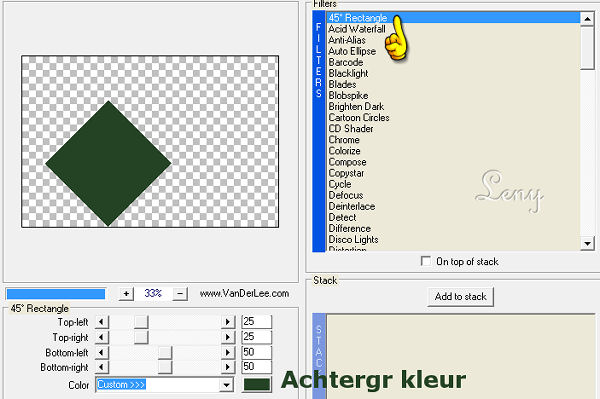This screenshot has width=600, height=399.
Task: Select the Chrome filter in list
Action: (x=344, y=140)
